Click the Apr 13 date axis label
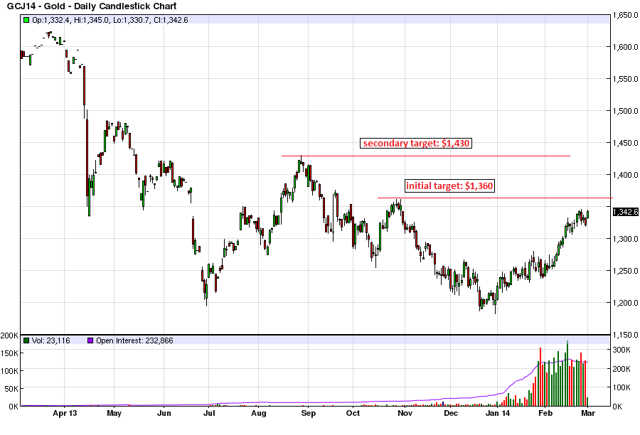Image resolution: width=640 pixels, height=435 pixels. pyautogui.click(x=64, y=413)
